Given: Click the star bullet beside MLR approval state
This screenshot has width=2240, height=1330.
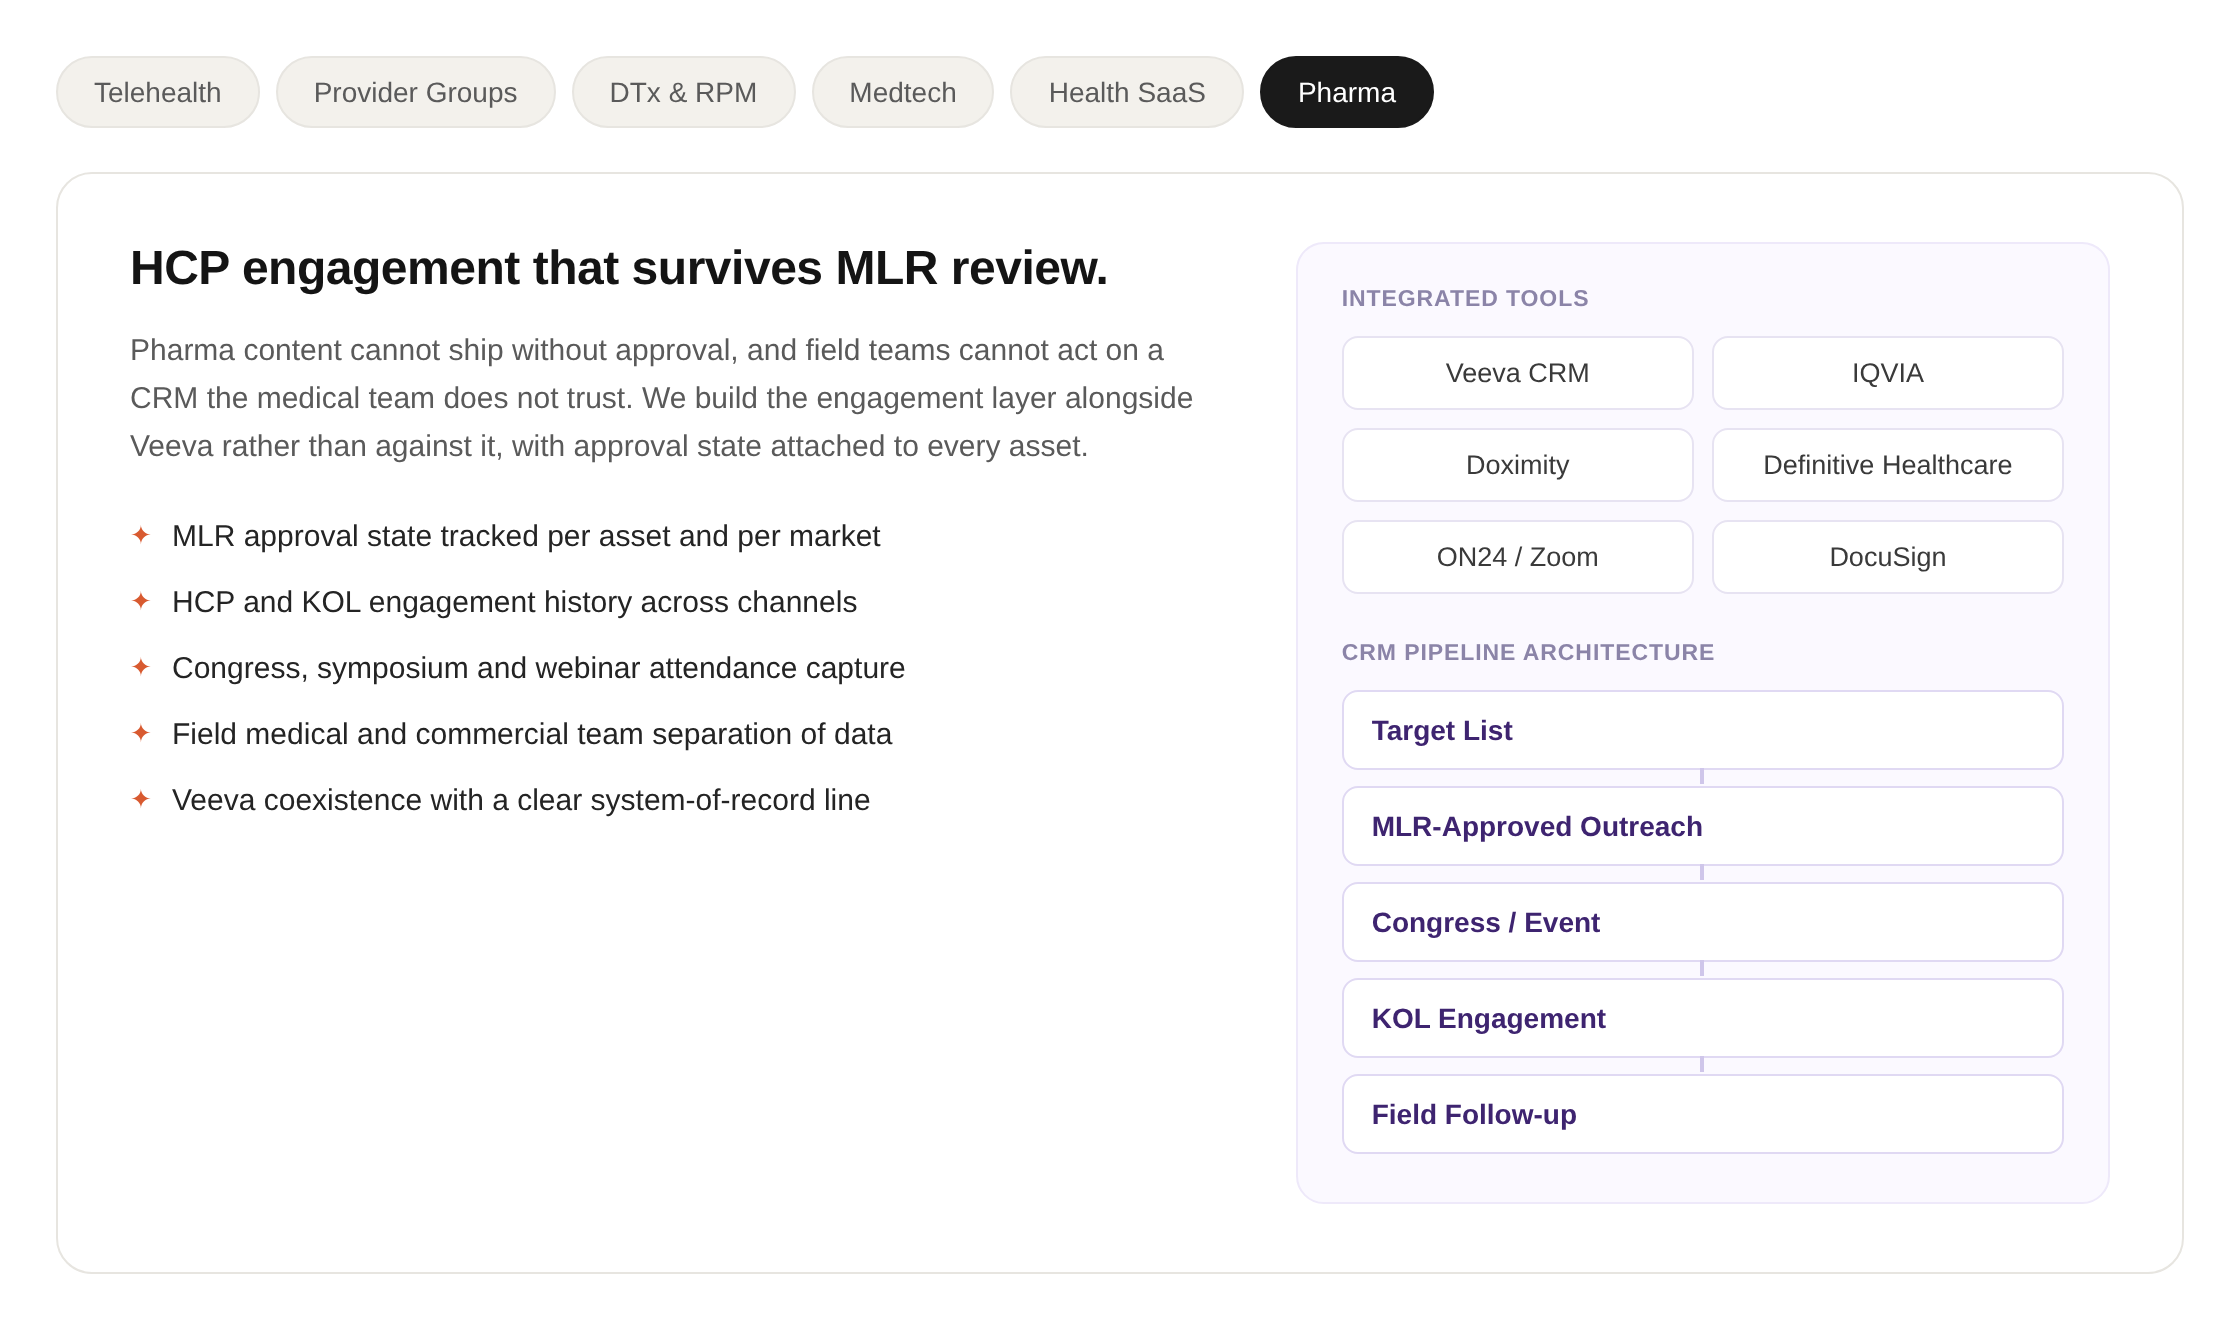Looking at the screenshot, I should [x=141, y=535].
